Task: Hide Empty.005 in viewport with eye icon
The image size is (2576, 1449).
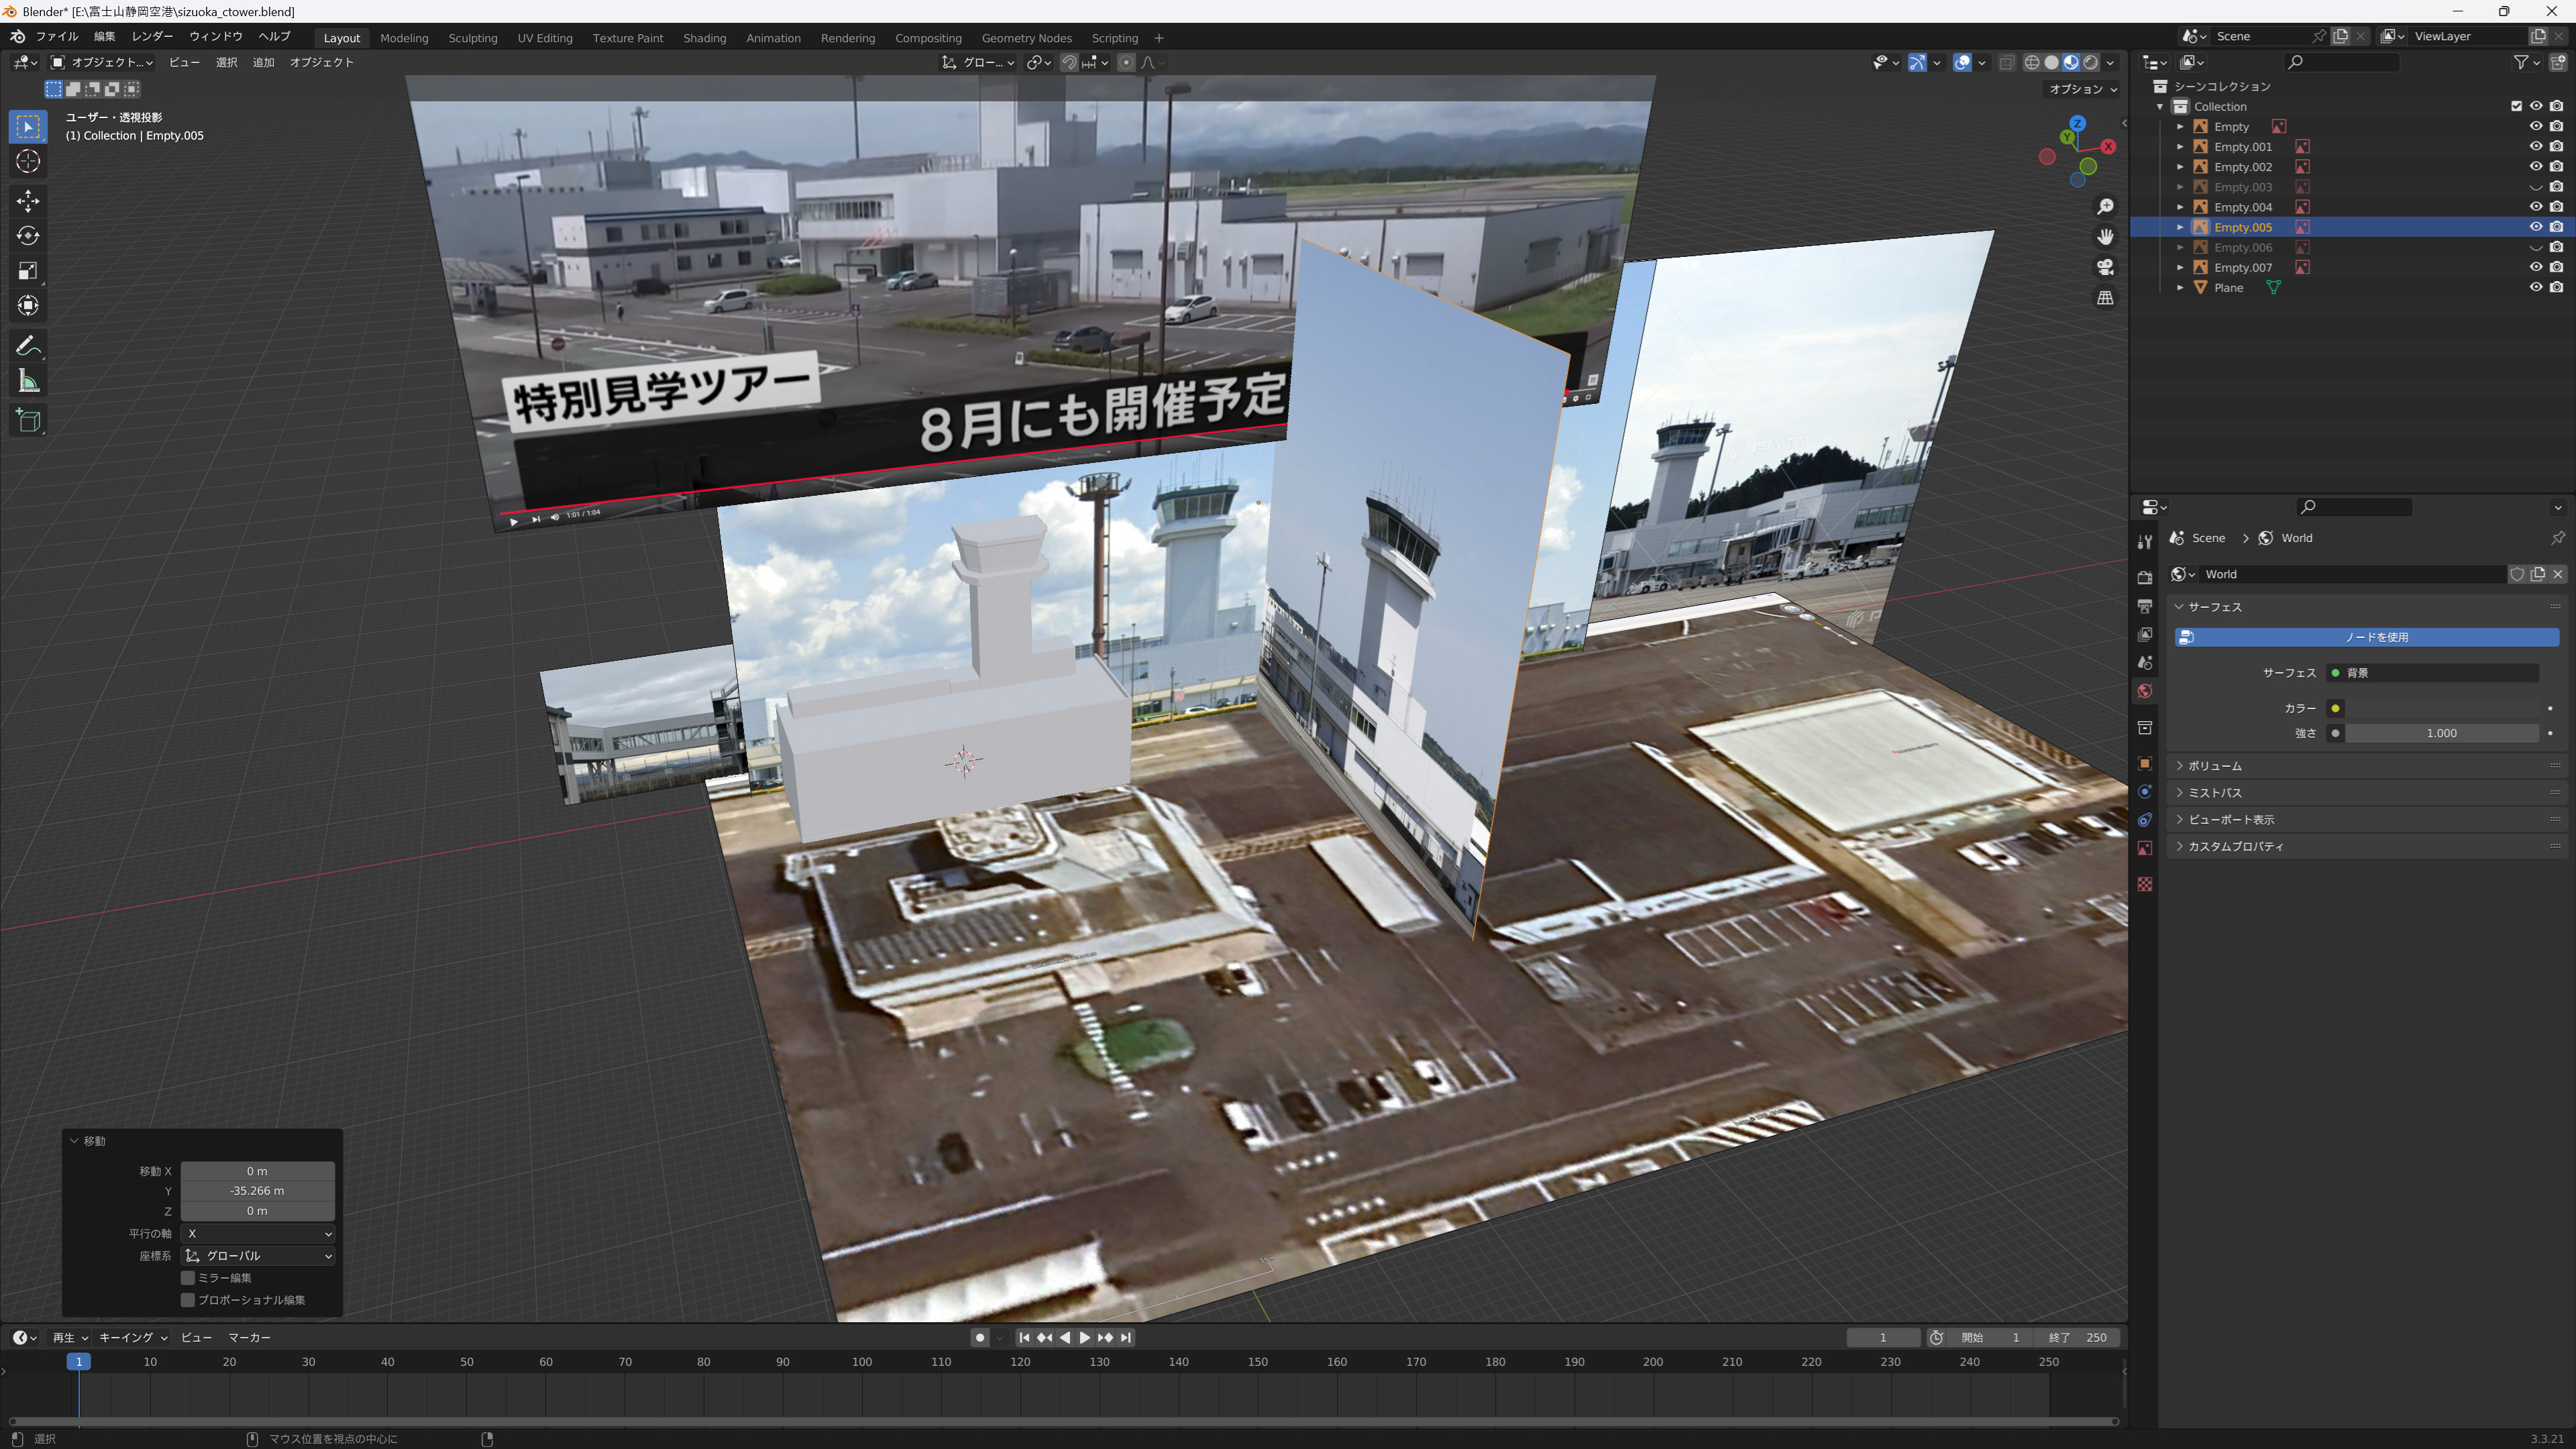Action: (2536, 227)
